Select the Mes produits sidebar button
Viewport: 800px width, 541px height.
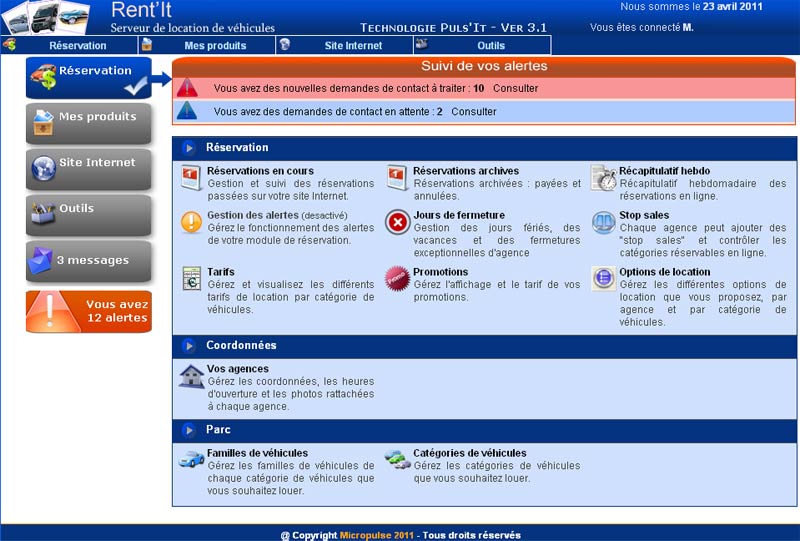(x=89, y=124)
